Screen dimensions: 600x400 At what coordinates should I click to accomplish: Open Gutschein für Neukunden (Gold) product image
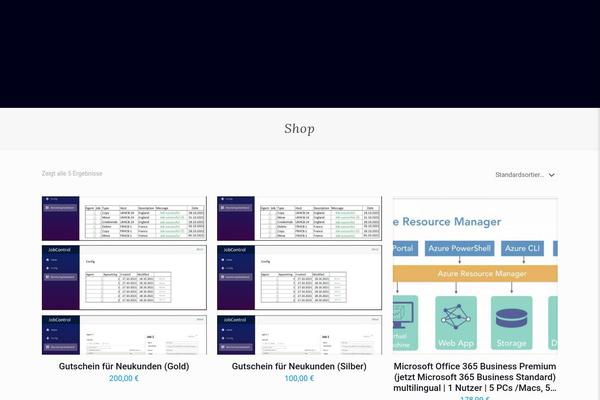point(124,275)
